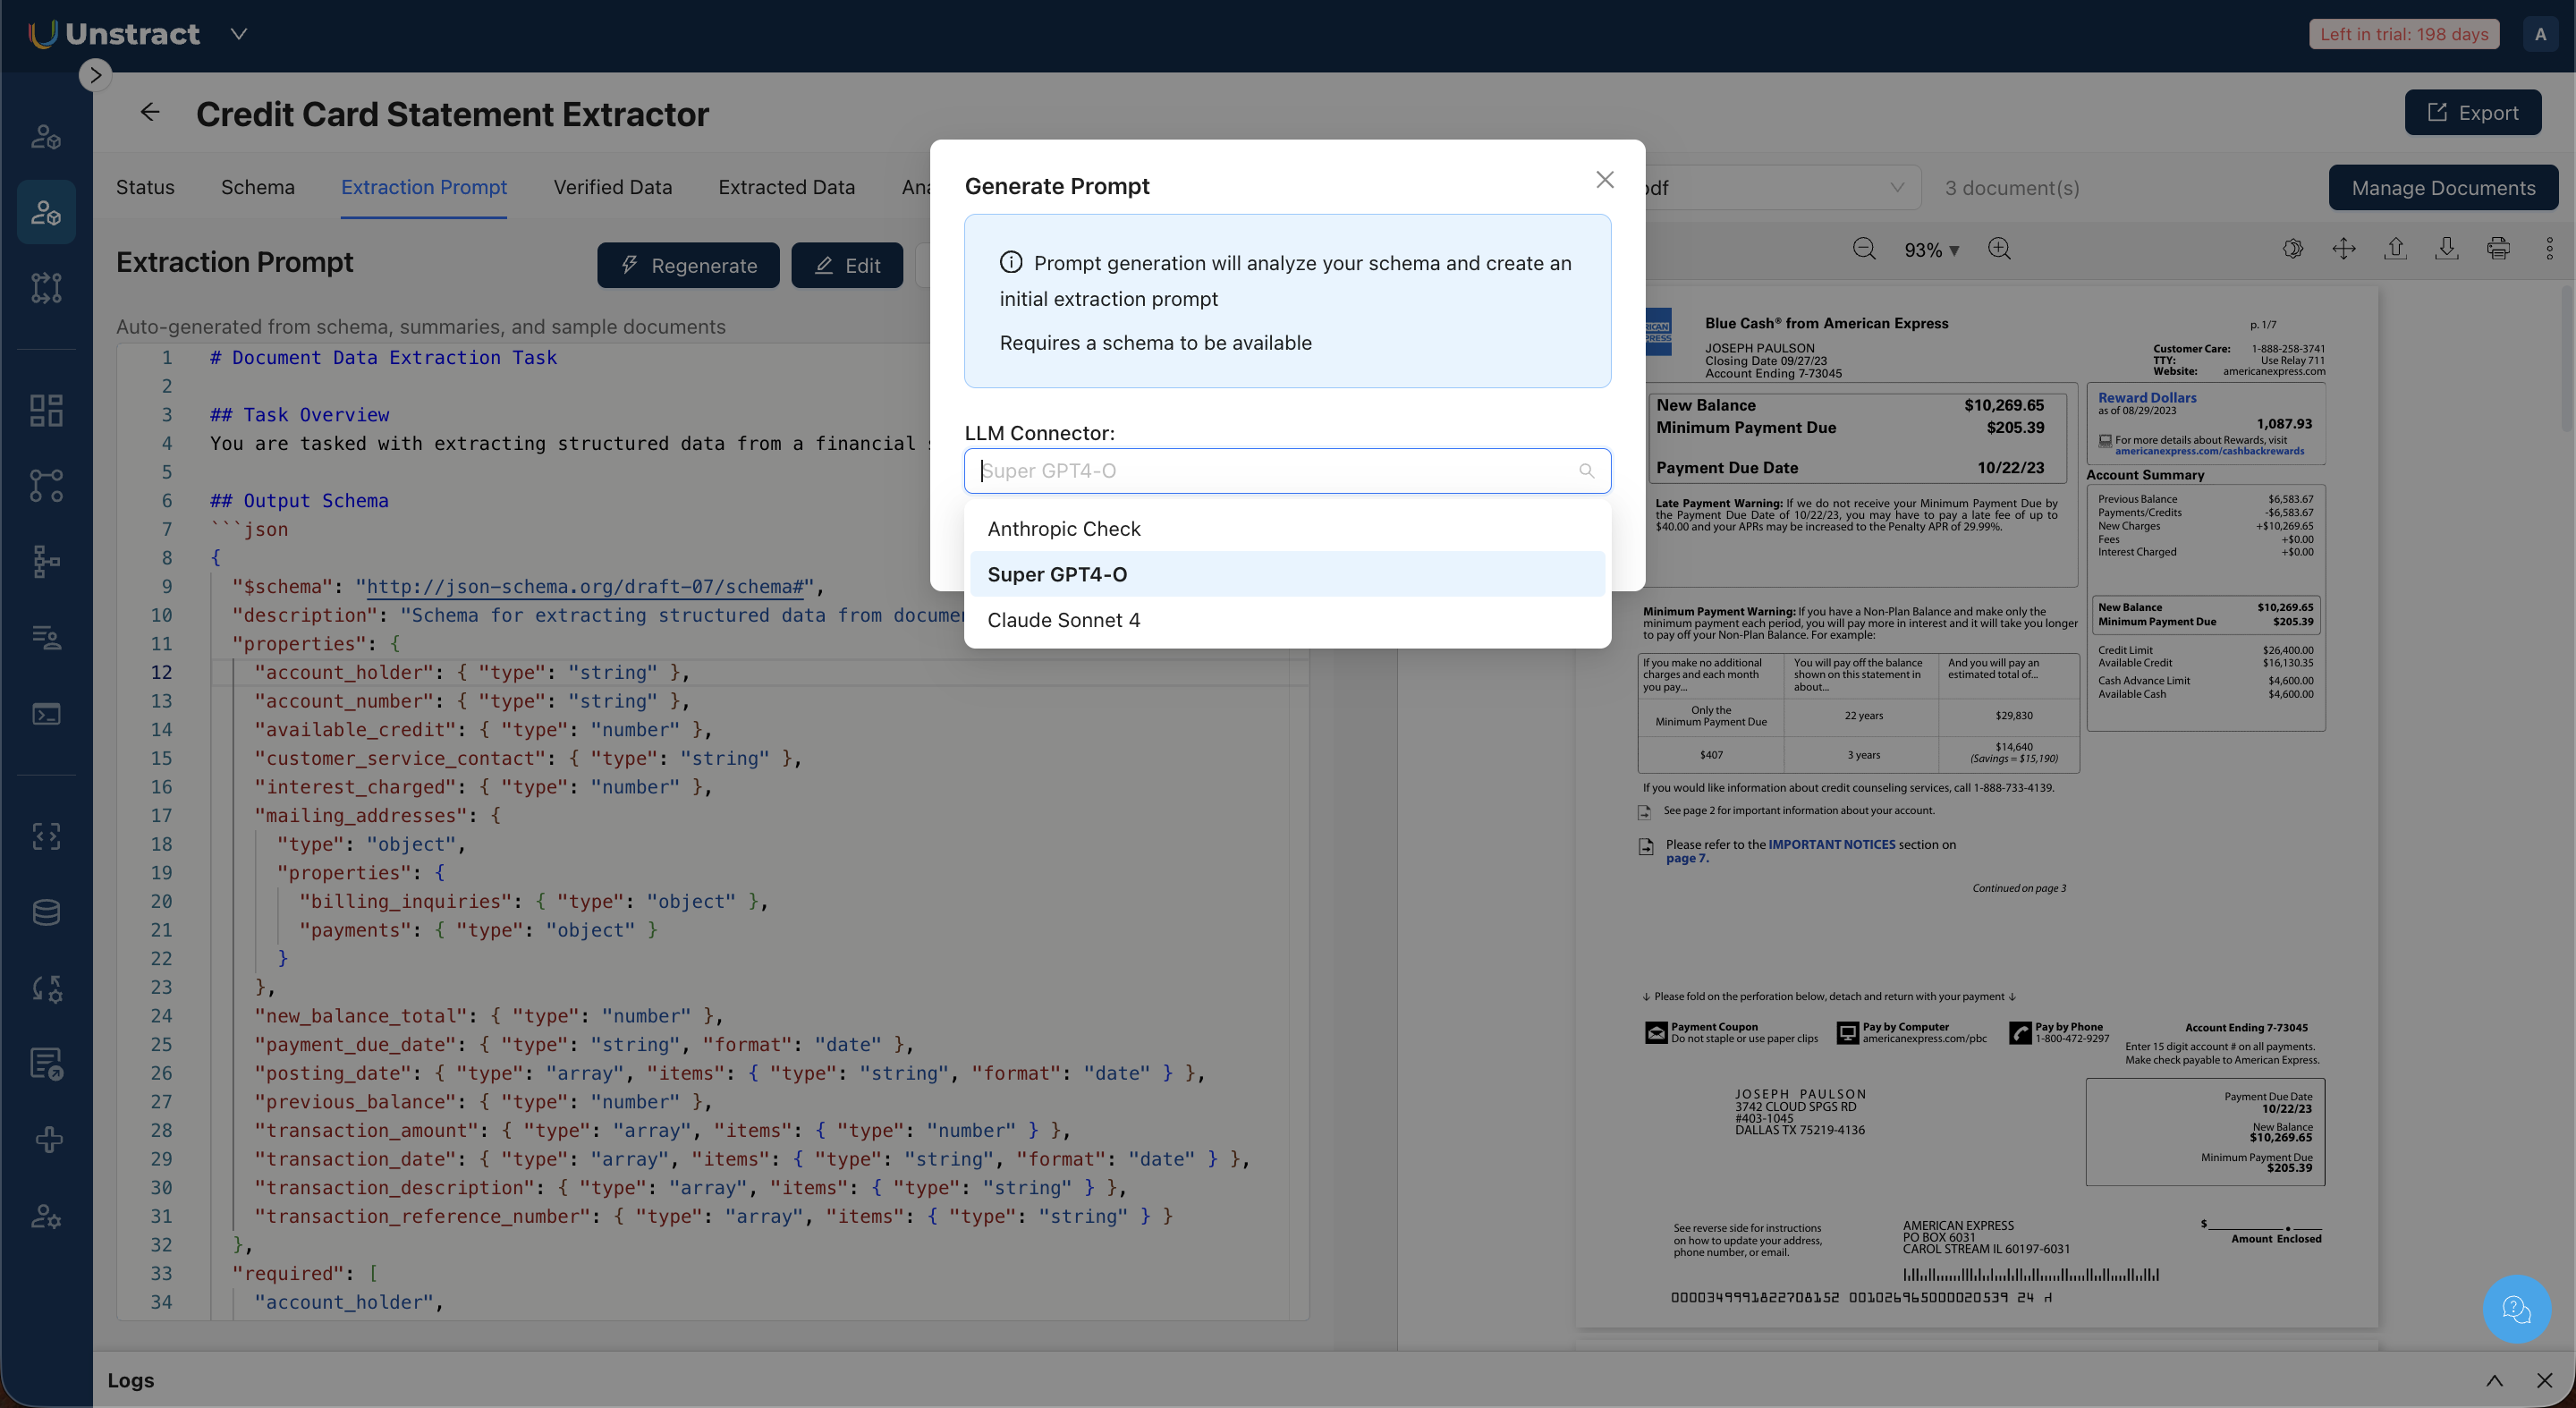Switch to the Verified Data tab

[x=612, y=188]
